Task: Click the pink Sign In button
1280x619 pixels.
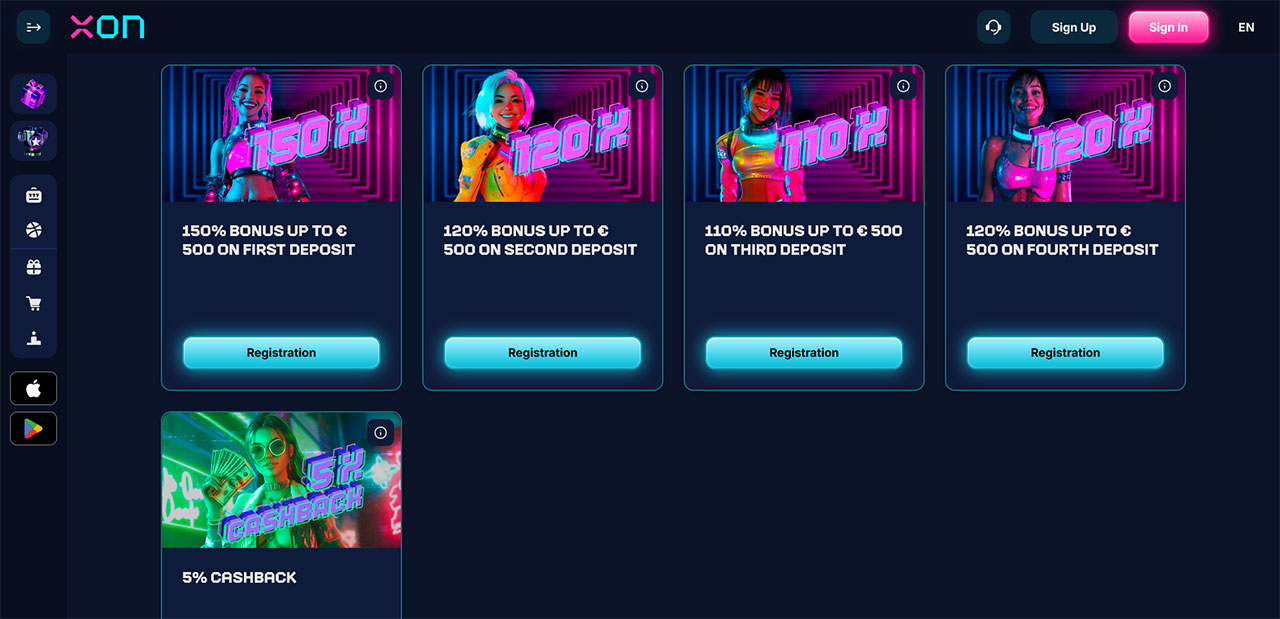Action: [1168, 27]
